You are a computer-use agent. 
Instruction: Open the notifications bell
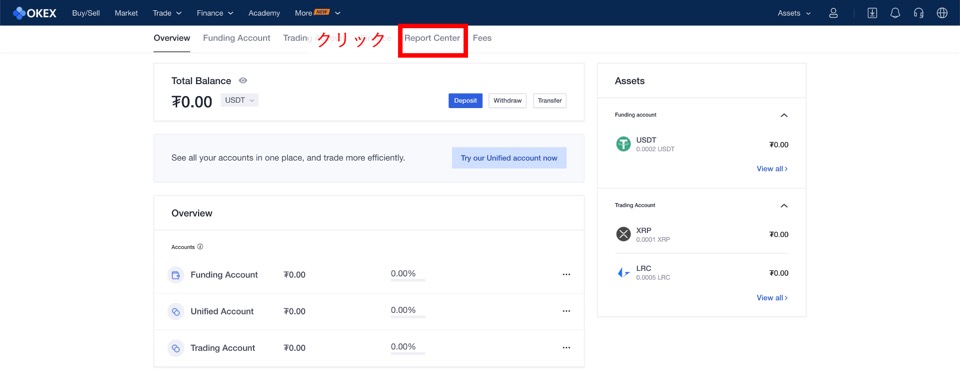coord(895,13)
